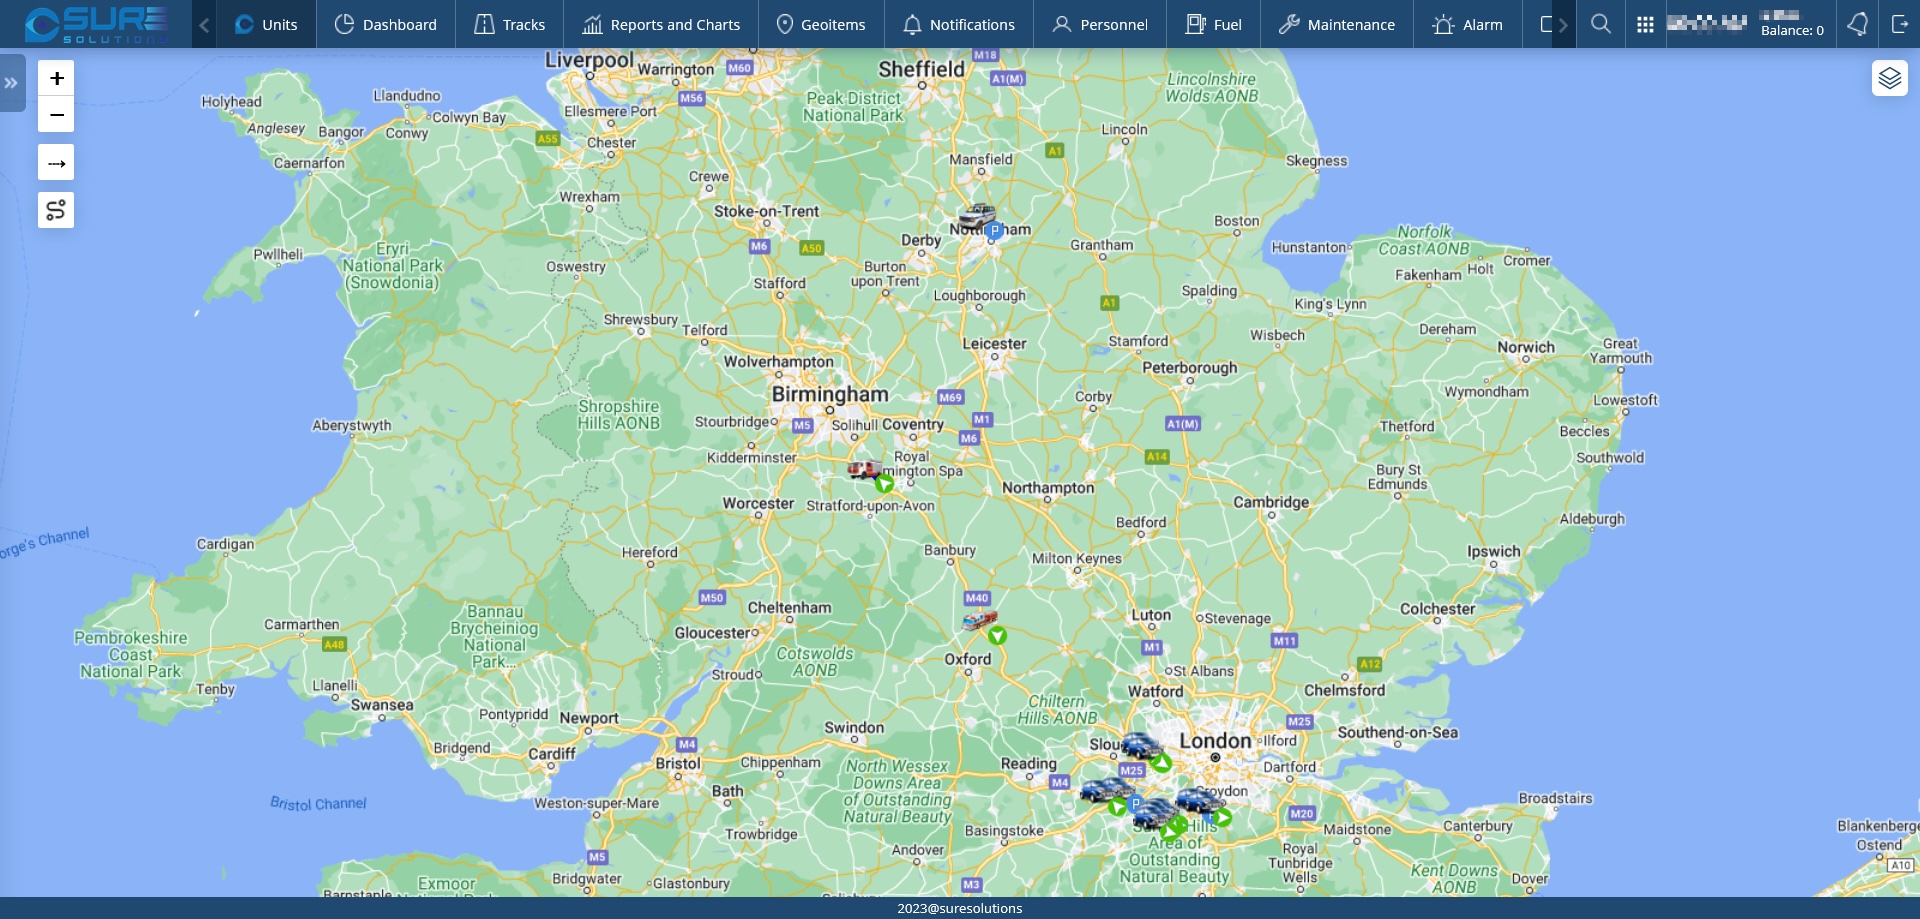Select the car marker near Slough

1140,746
